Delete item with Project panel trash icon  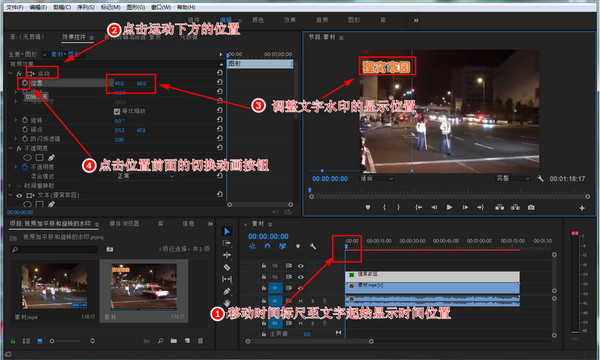point(201,341)
